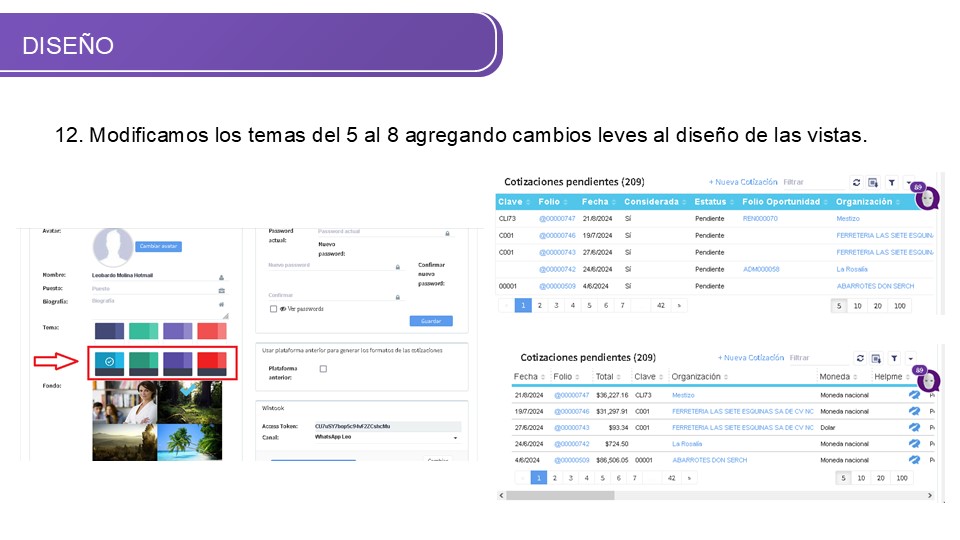Open the more-options caret in lower table toolbar

(x=911, y=358)
